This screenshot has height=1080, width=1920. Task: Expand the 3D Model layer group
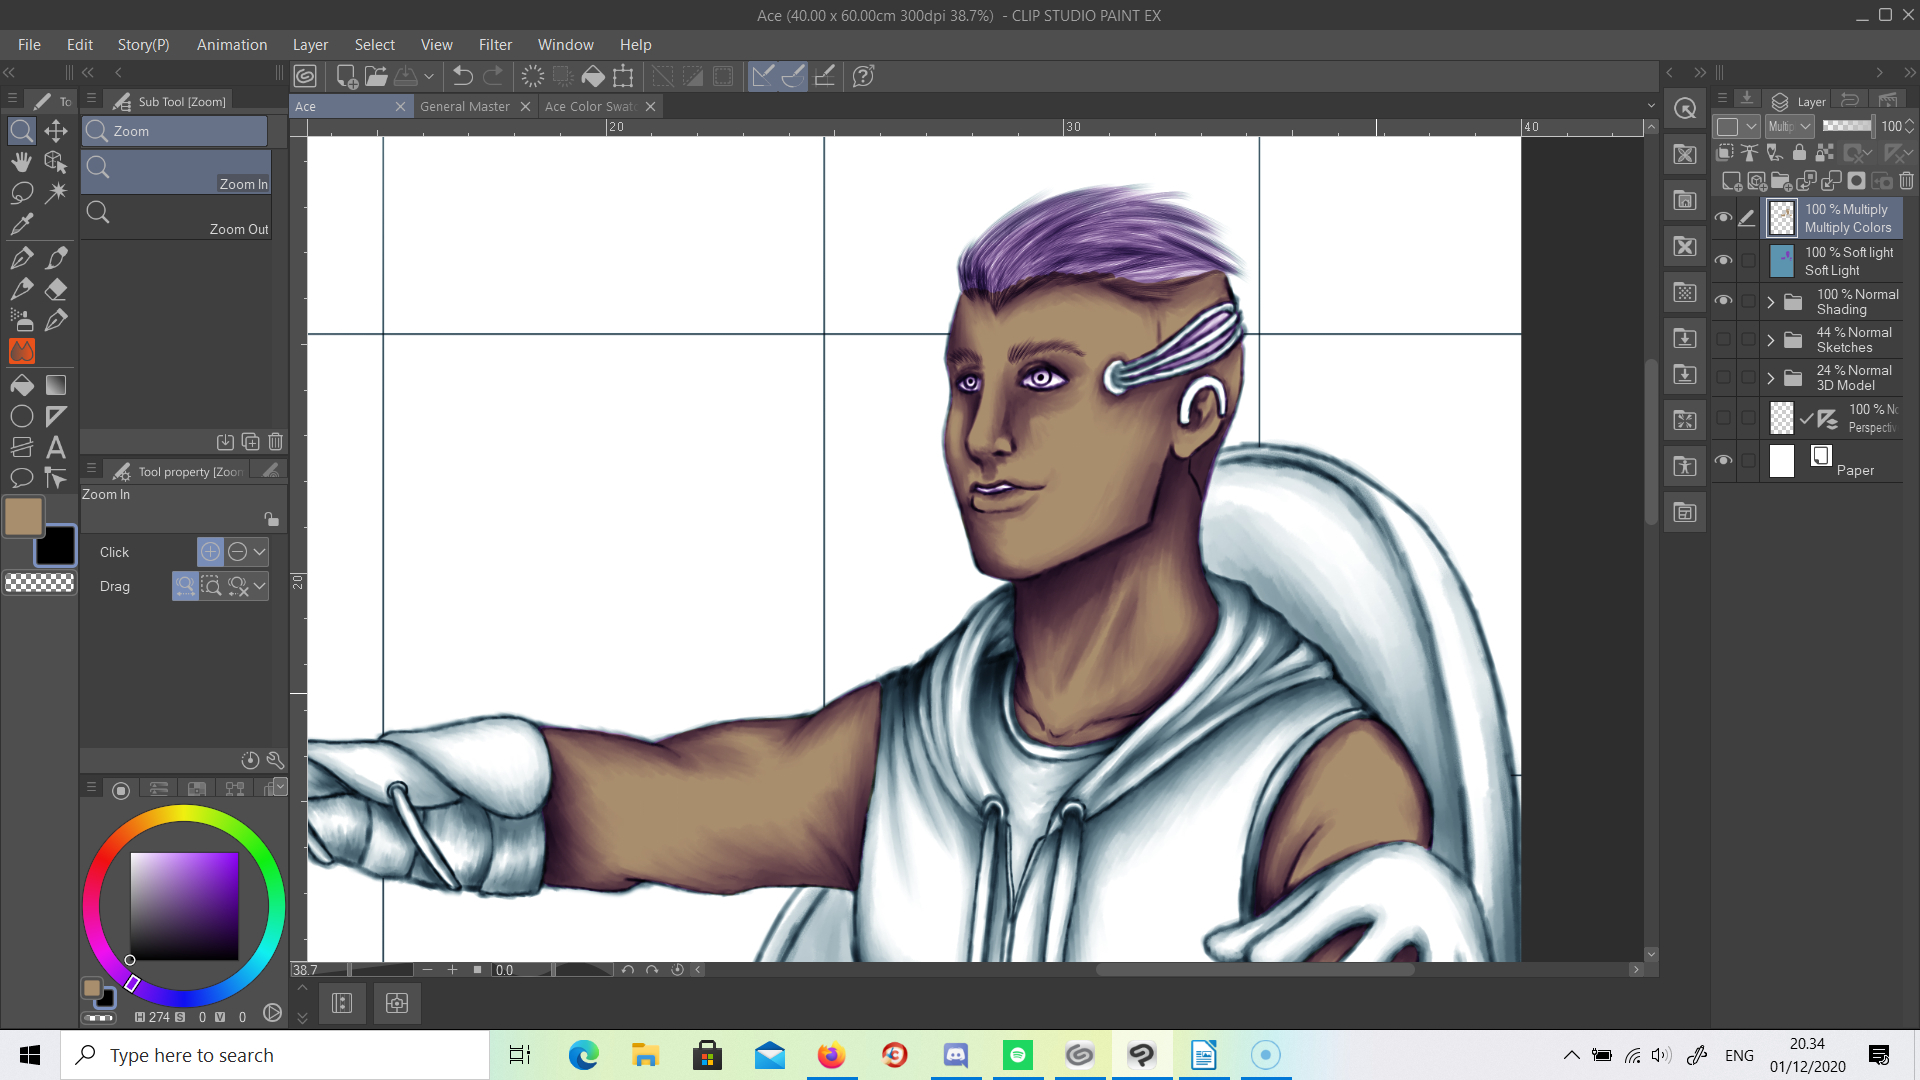(x=1772, y=377)
